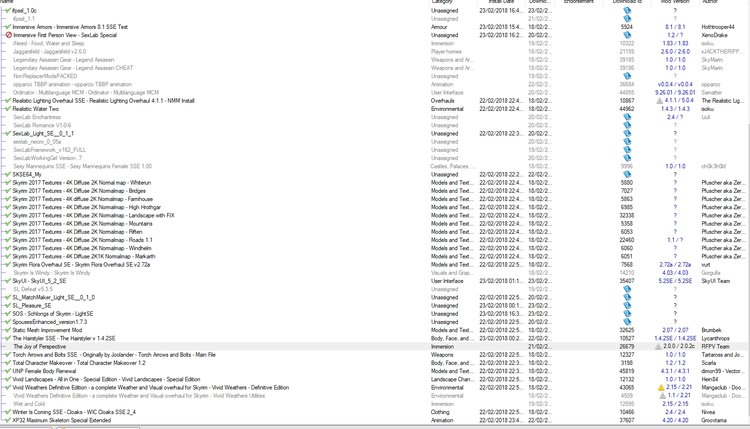Click the blue download icon for NonReplacerModsPACKED
750x429 pixels.
coord(627,76)
